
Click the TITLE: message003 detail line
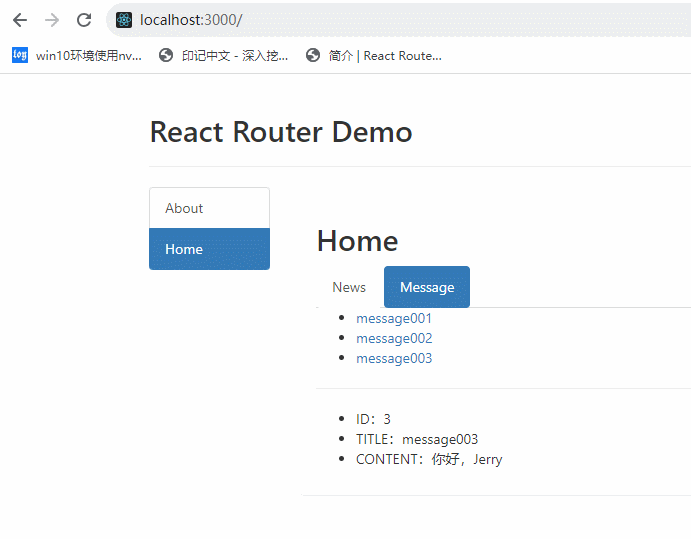417,439
